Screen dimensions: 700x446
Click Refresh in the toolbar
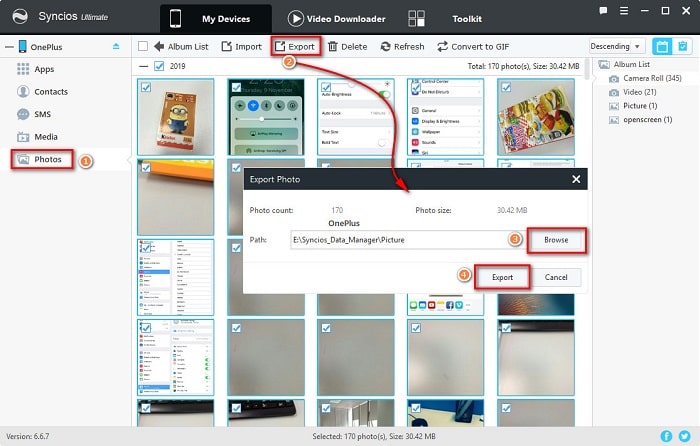click(402, 46)
